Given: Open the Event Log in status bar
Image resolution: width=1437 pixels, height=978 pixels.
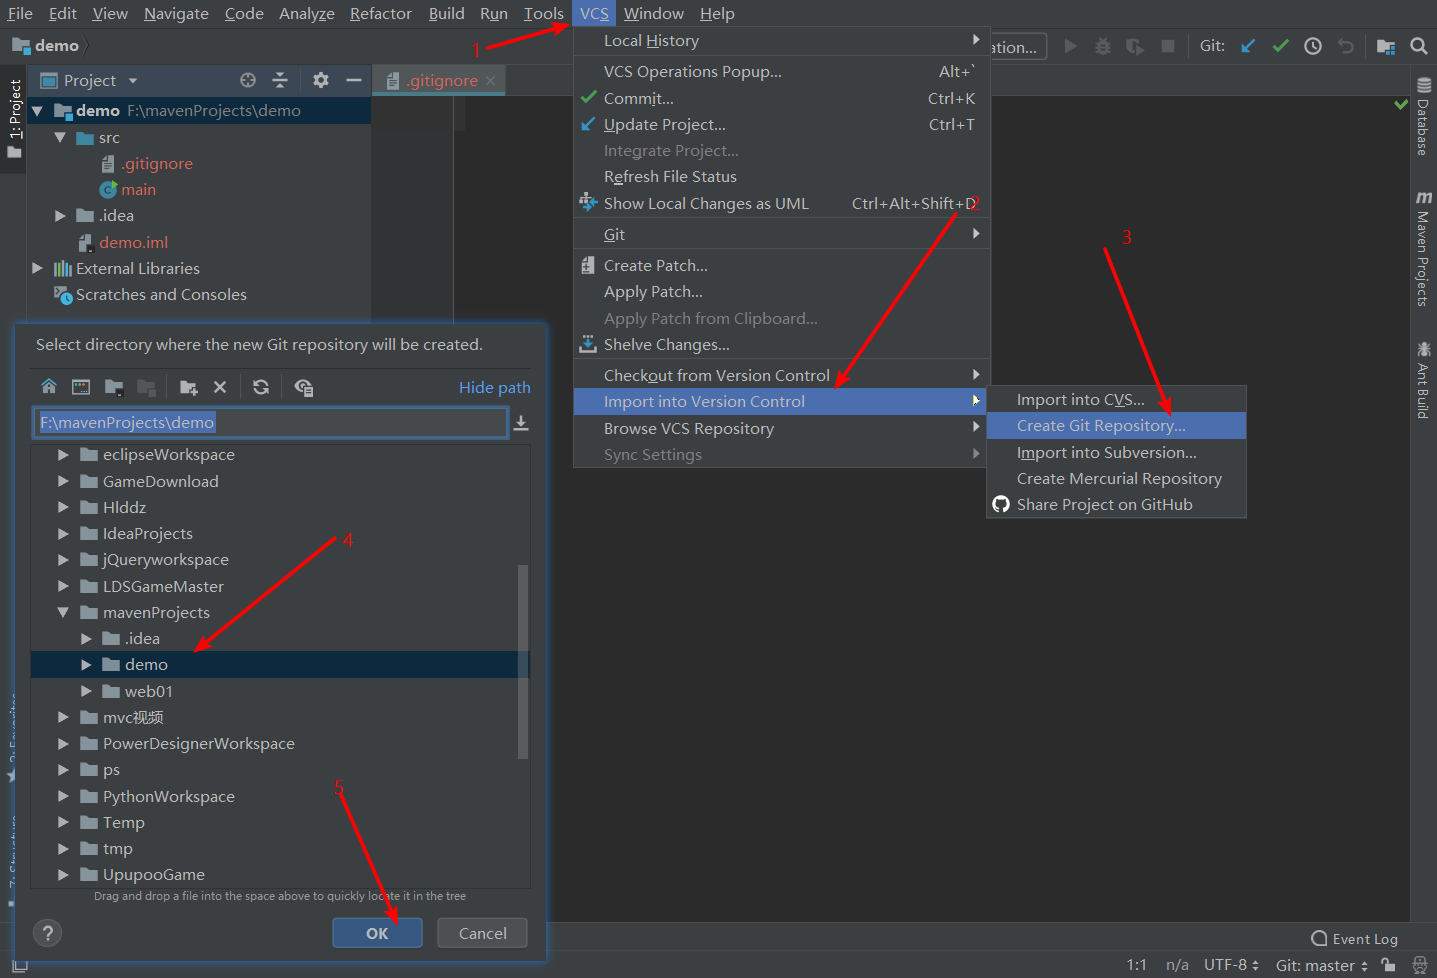Looking at the screenshot, I should pyautogui.click(x=1354, y=939).
